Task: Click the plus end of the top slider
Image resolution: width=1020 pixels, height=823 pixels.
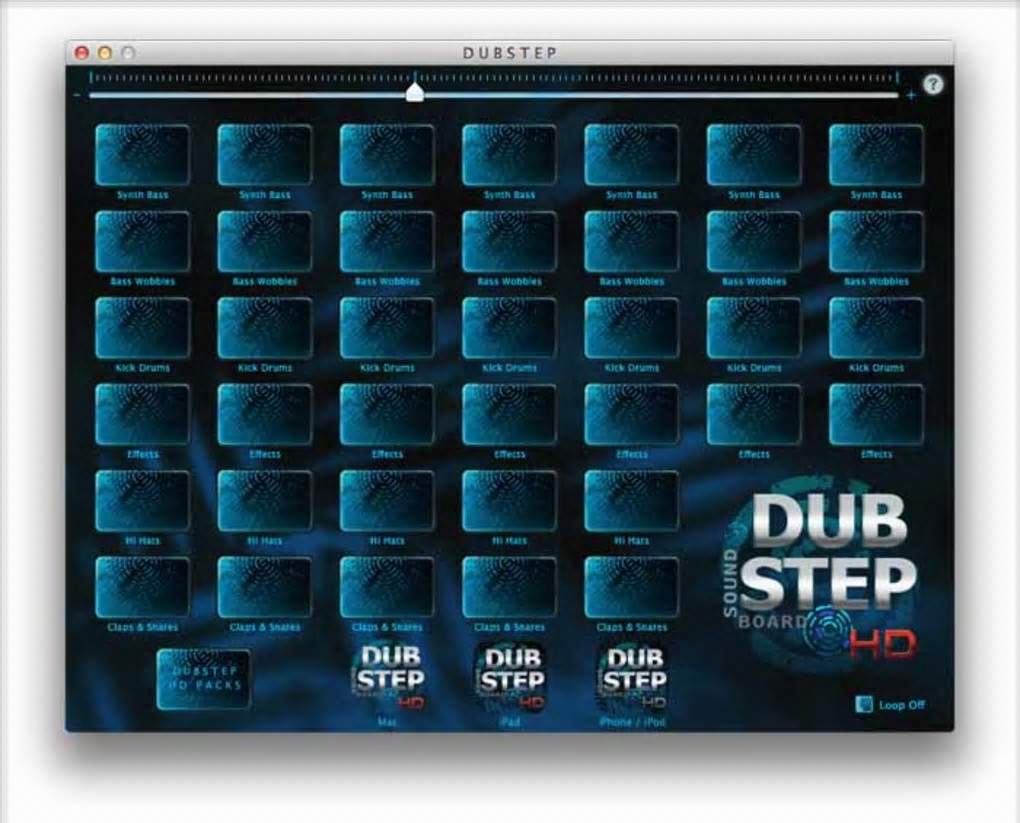Action: (911, 96)
